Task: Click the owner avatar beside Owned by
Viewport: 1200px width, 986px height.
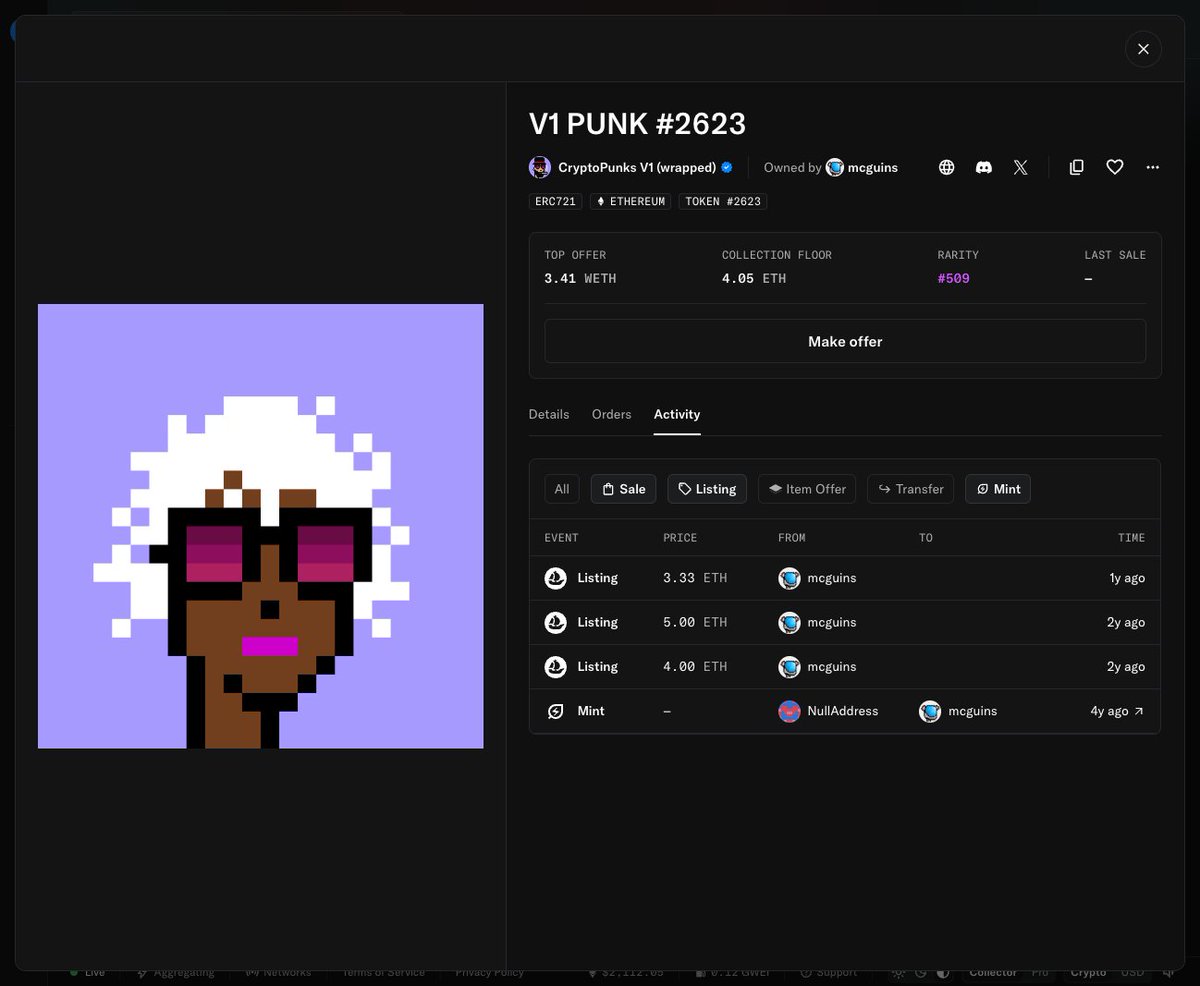Action: tap(835, 167)
